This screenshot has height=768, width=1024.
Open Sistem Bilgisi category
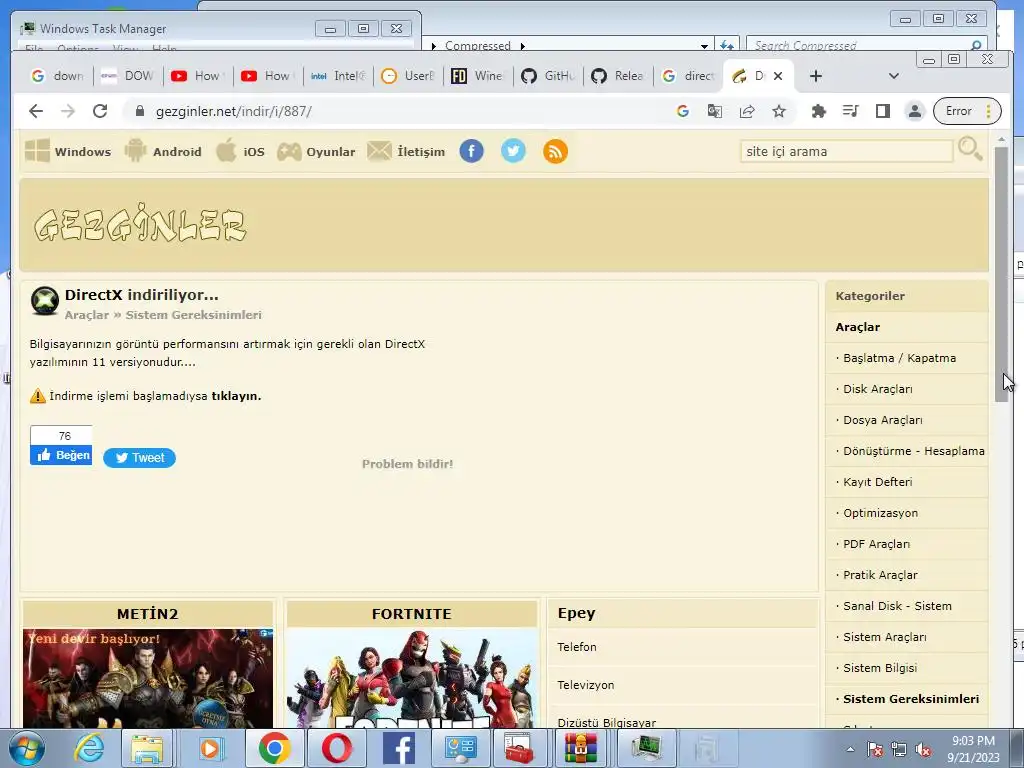[880, 668]
